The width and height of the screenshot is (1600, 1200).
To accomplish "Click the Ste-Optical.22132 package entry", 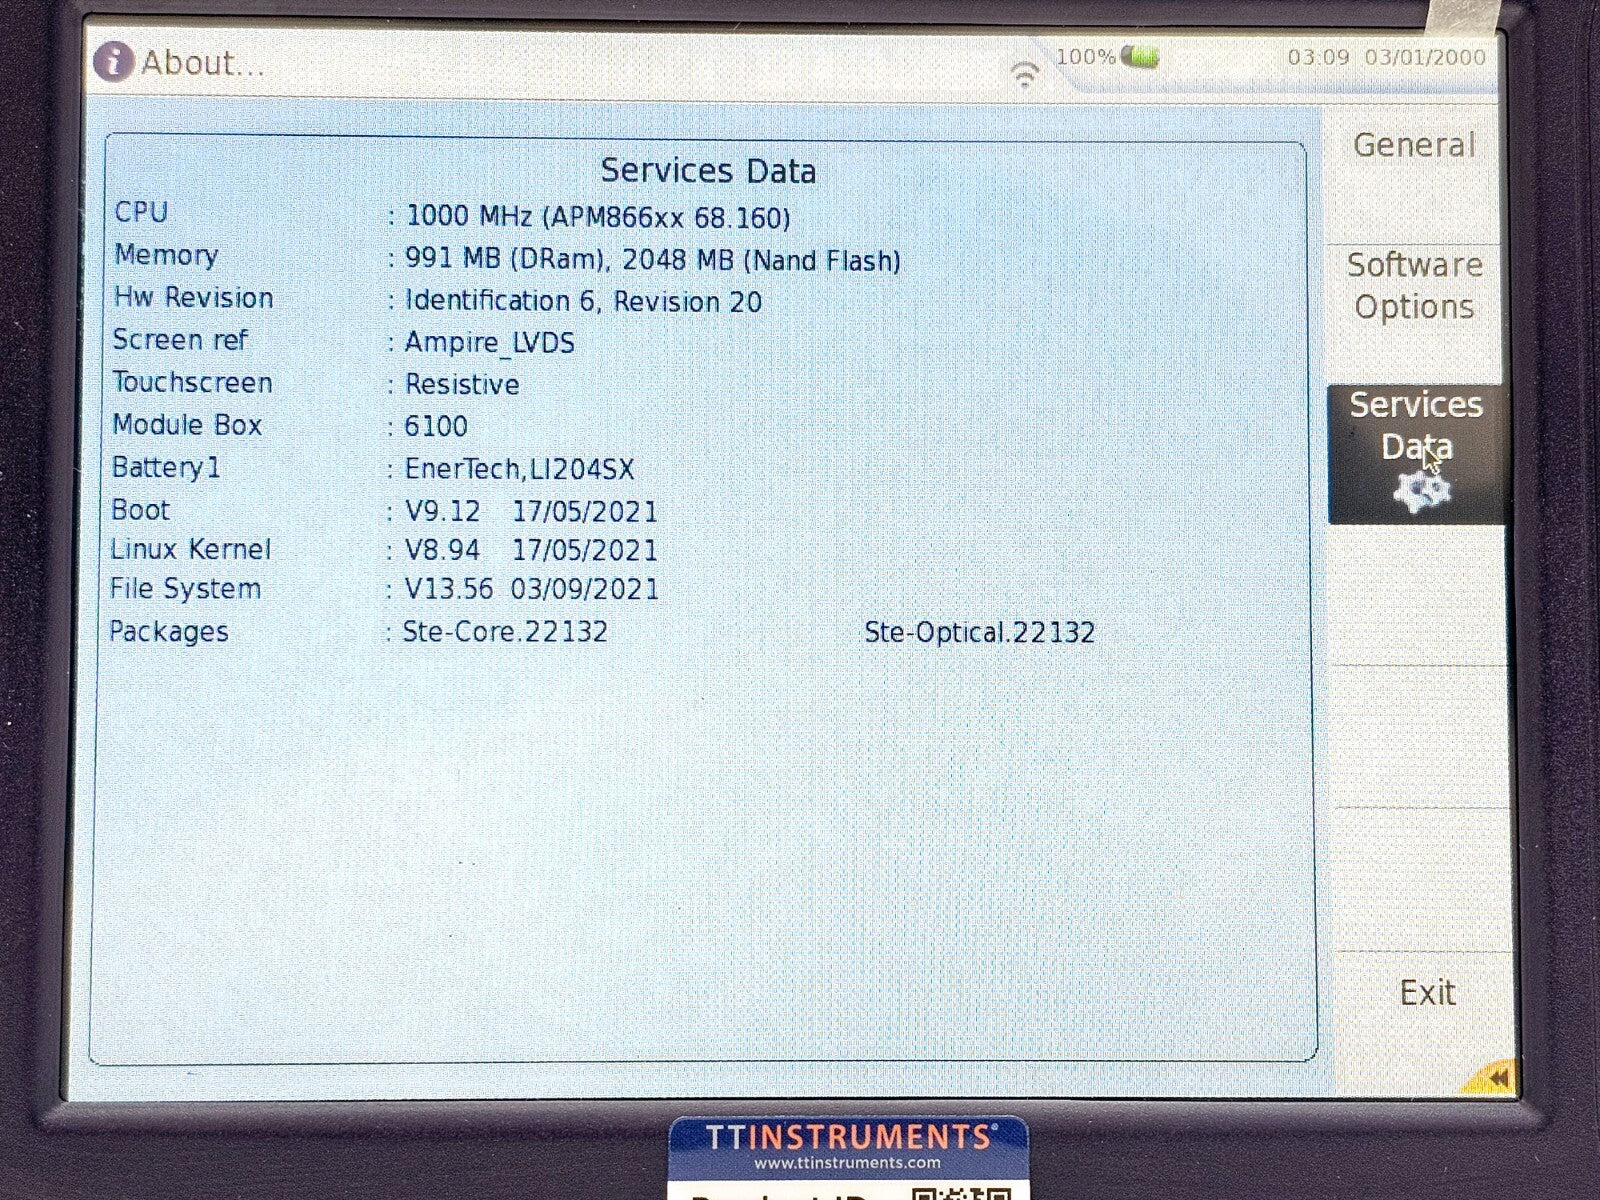I will tap(979, 632).
